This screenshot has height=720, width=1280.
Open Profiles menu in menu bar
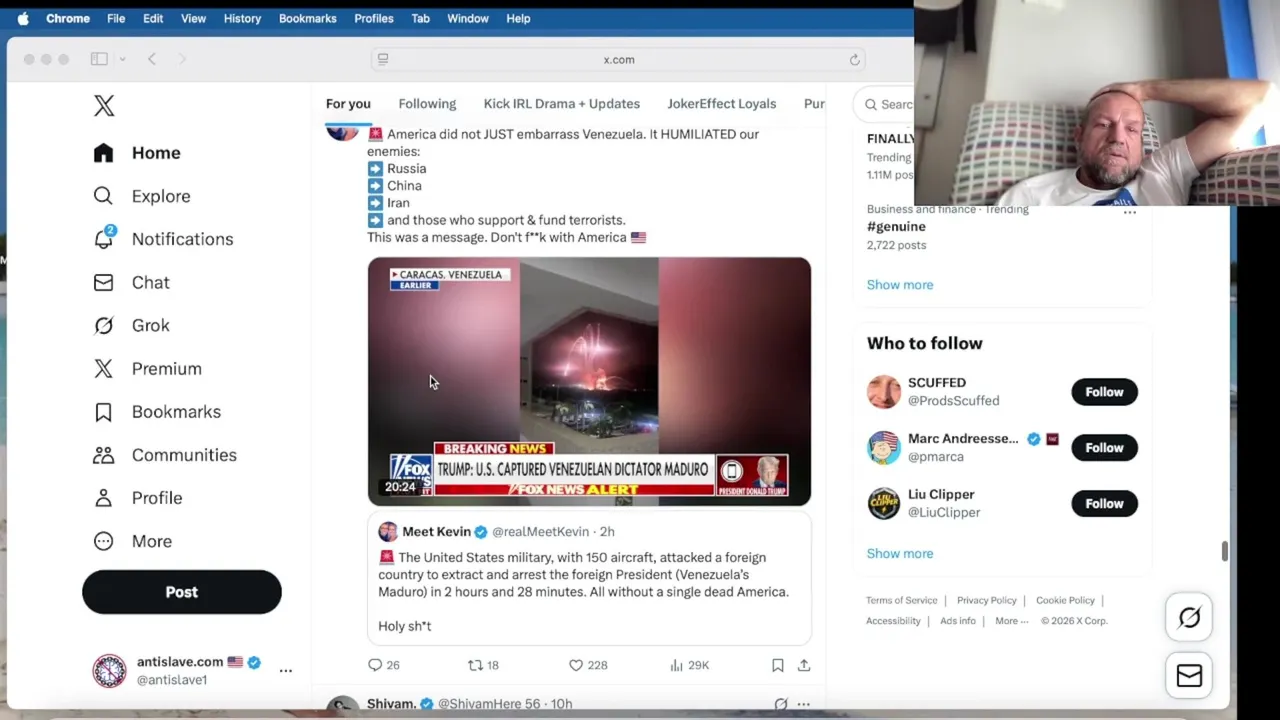click(373, 18)
